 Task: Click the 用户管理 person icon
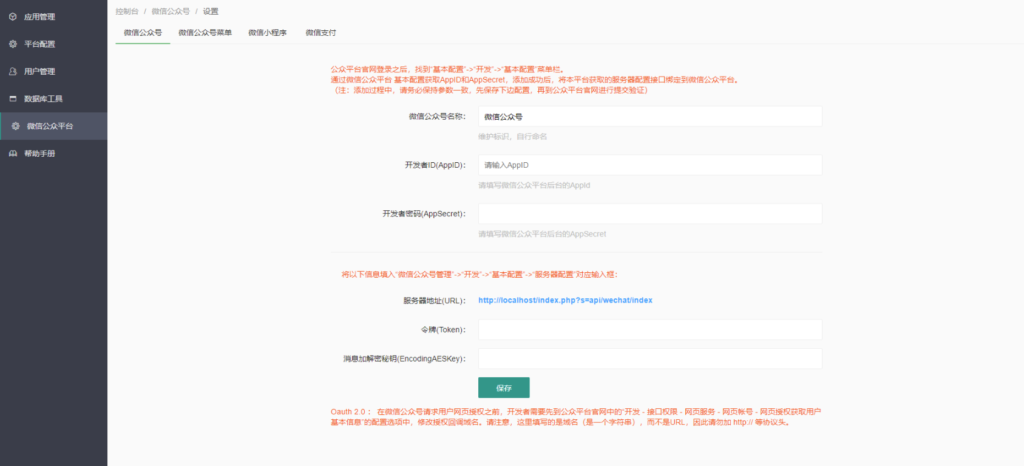pyautogui.click(x=12, y=72)
